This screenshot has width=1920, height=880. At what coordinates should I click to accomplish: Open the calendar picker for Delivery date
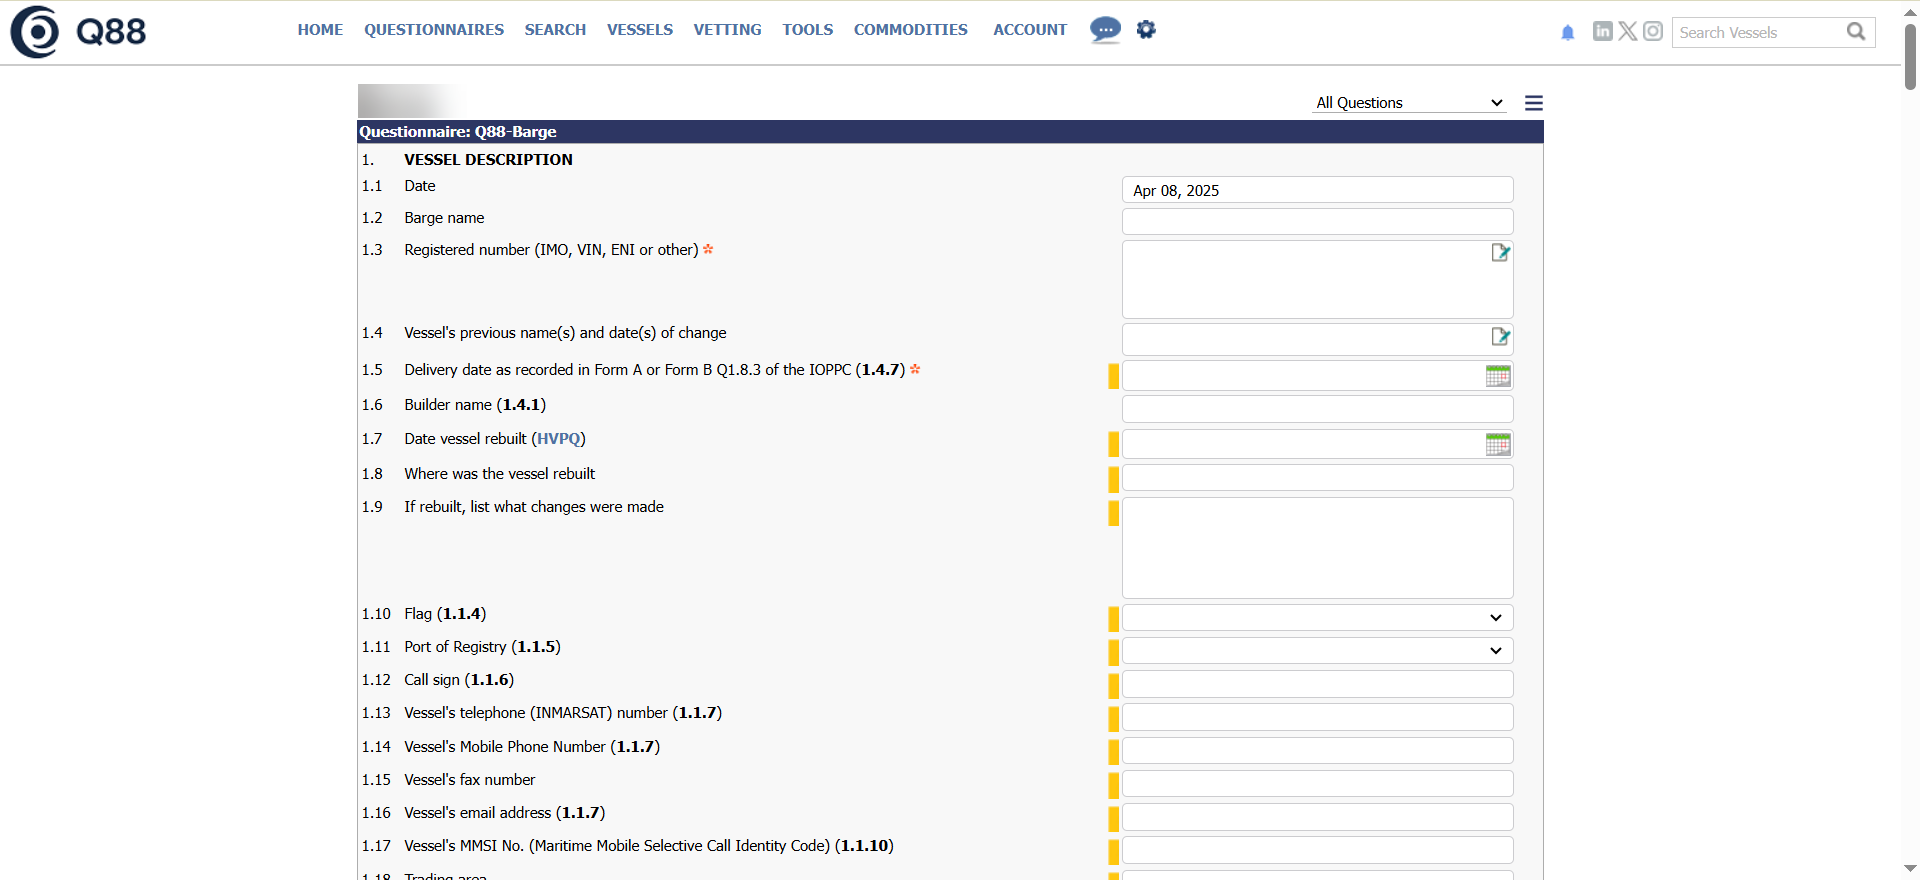1497,376
